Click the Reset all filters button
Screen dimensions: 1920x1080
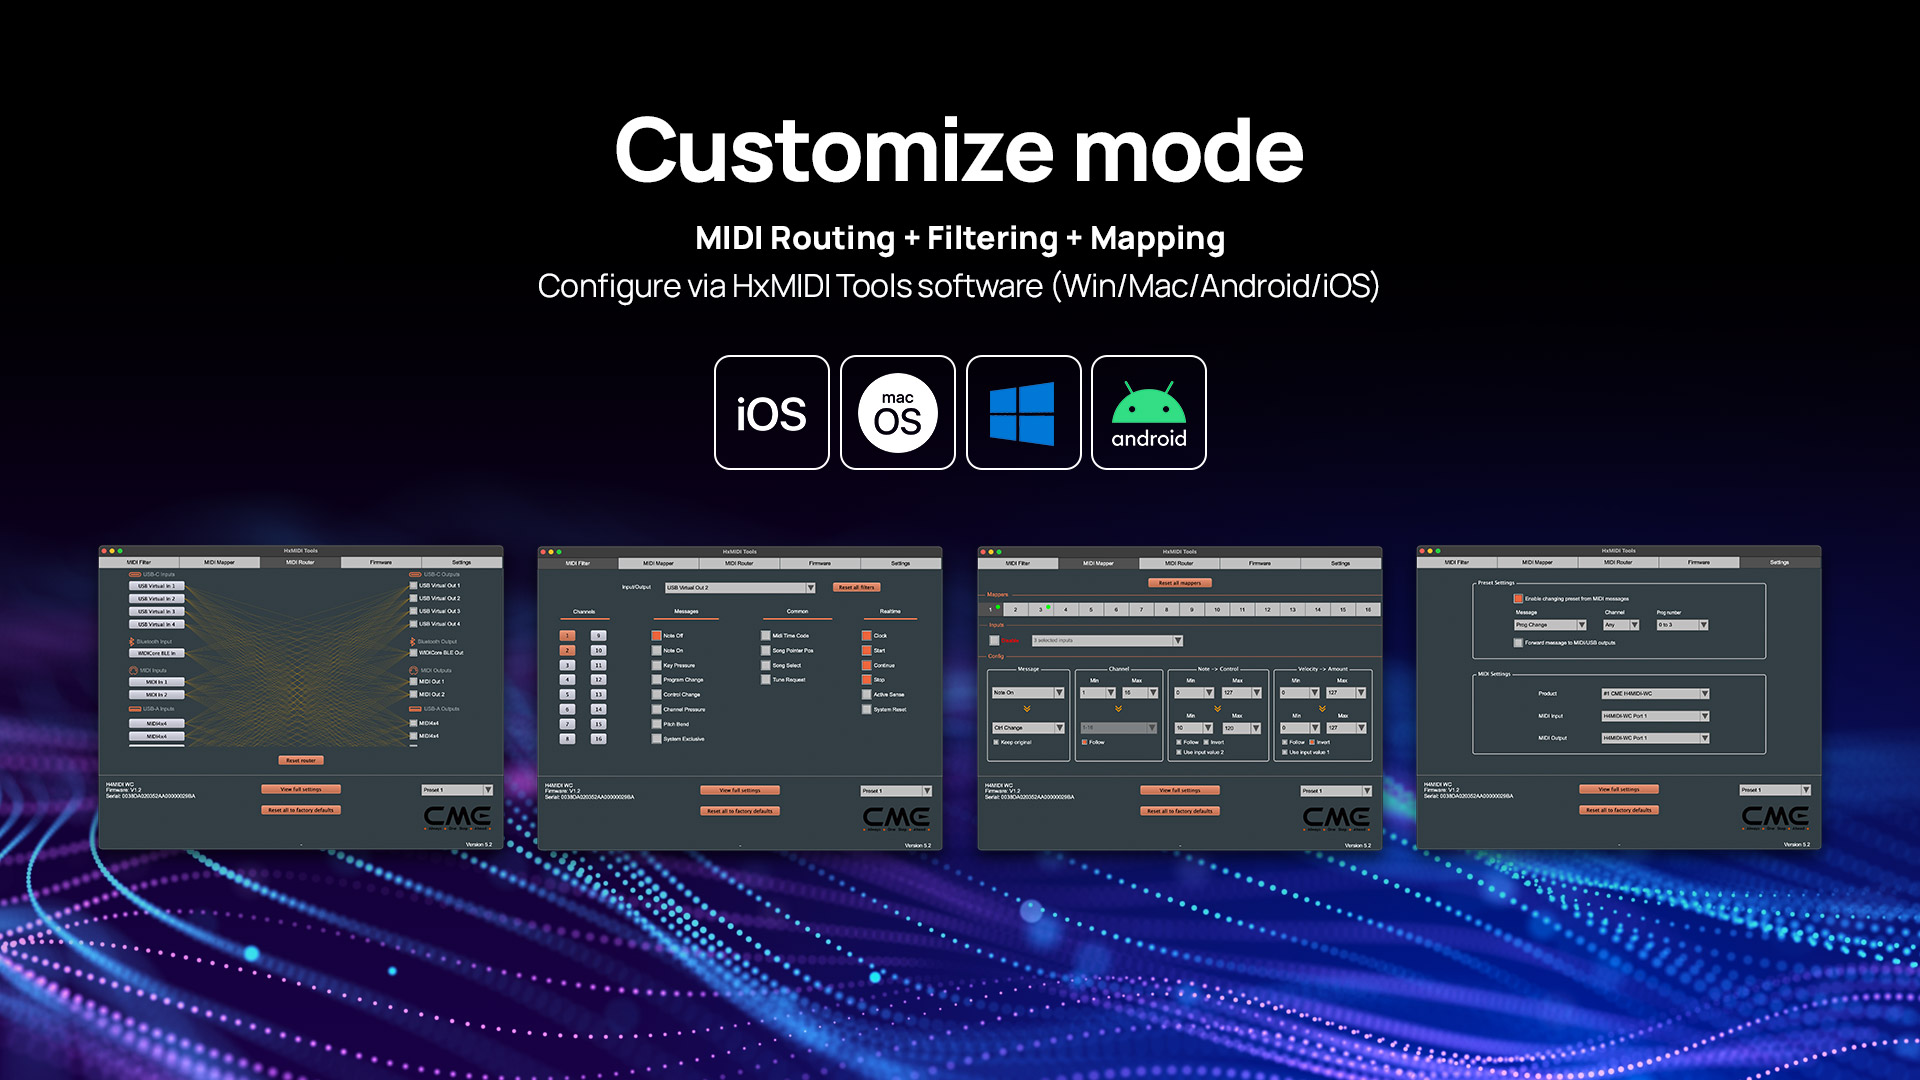click(x=856, y=587)
